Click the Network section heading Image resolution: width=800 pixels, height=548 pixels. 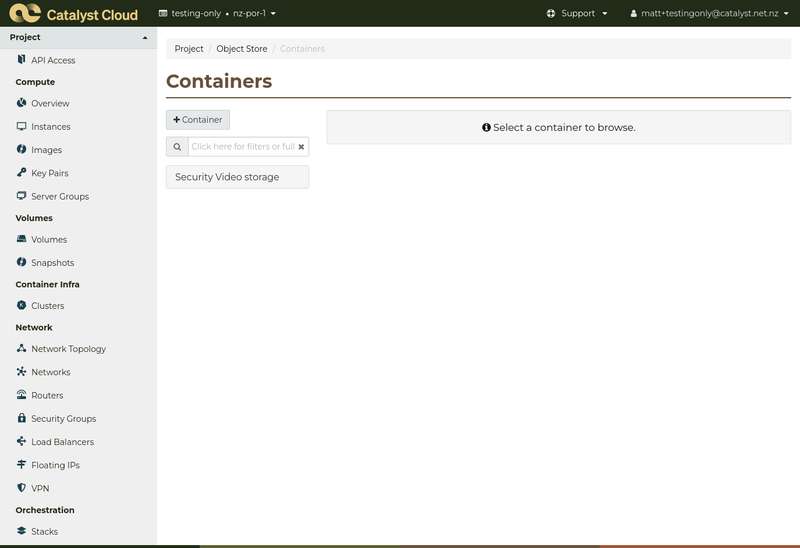(34, 327)
